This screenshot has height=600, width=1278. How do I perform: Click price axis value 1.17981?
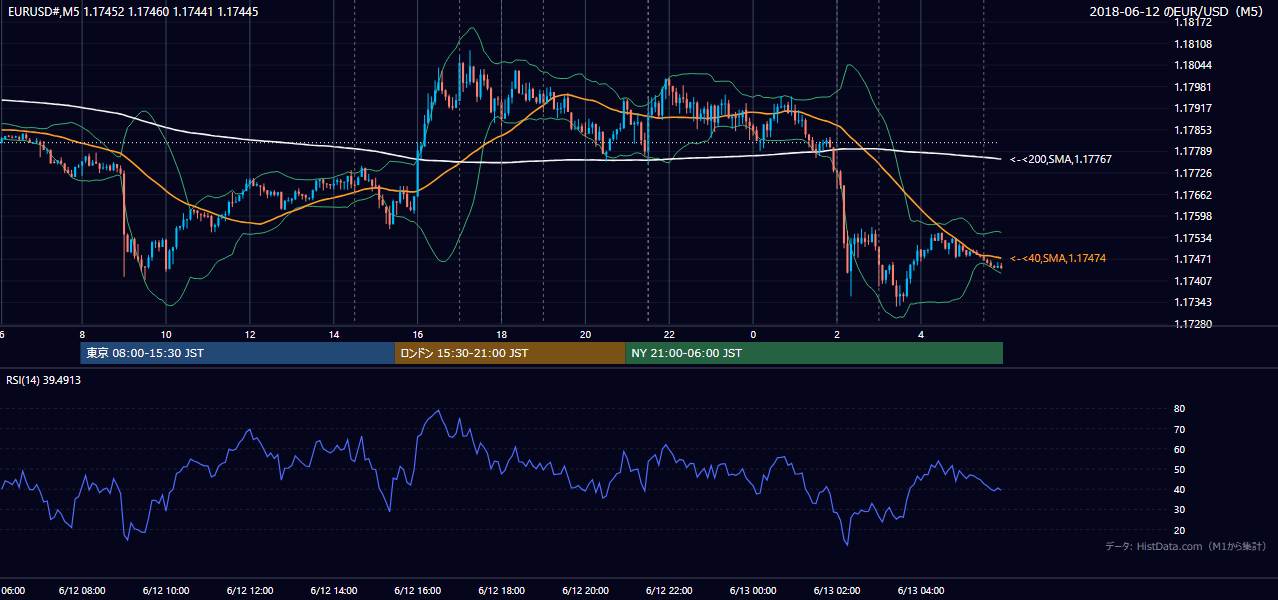[x=1193, y=87]
